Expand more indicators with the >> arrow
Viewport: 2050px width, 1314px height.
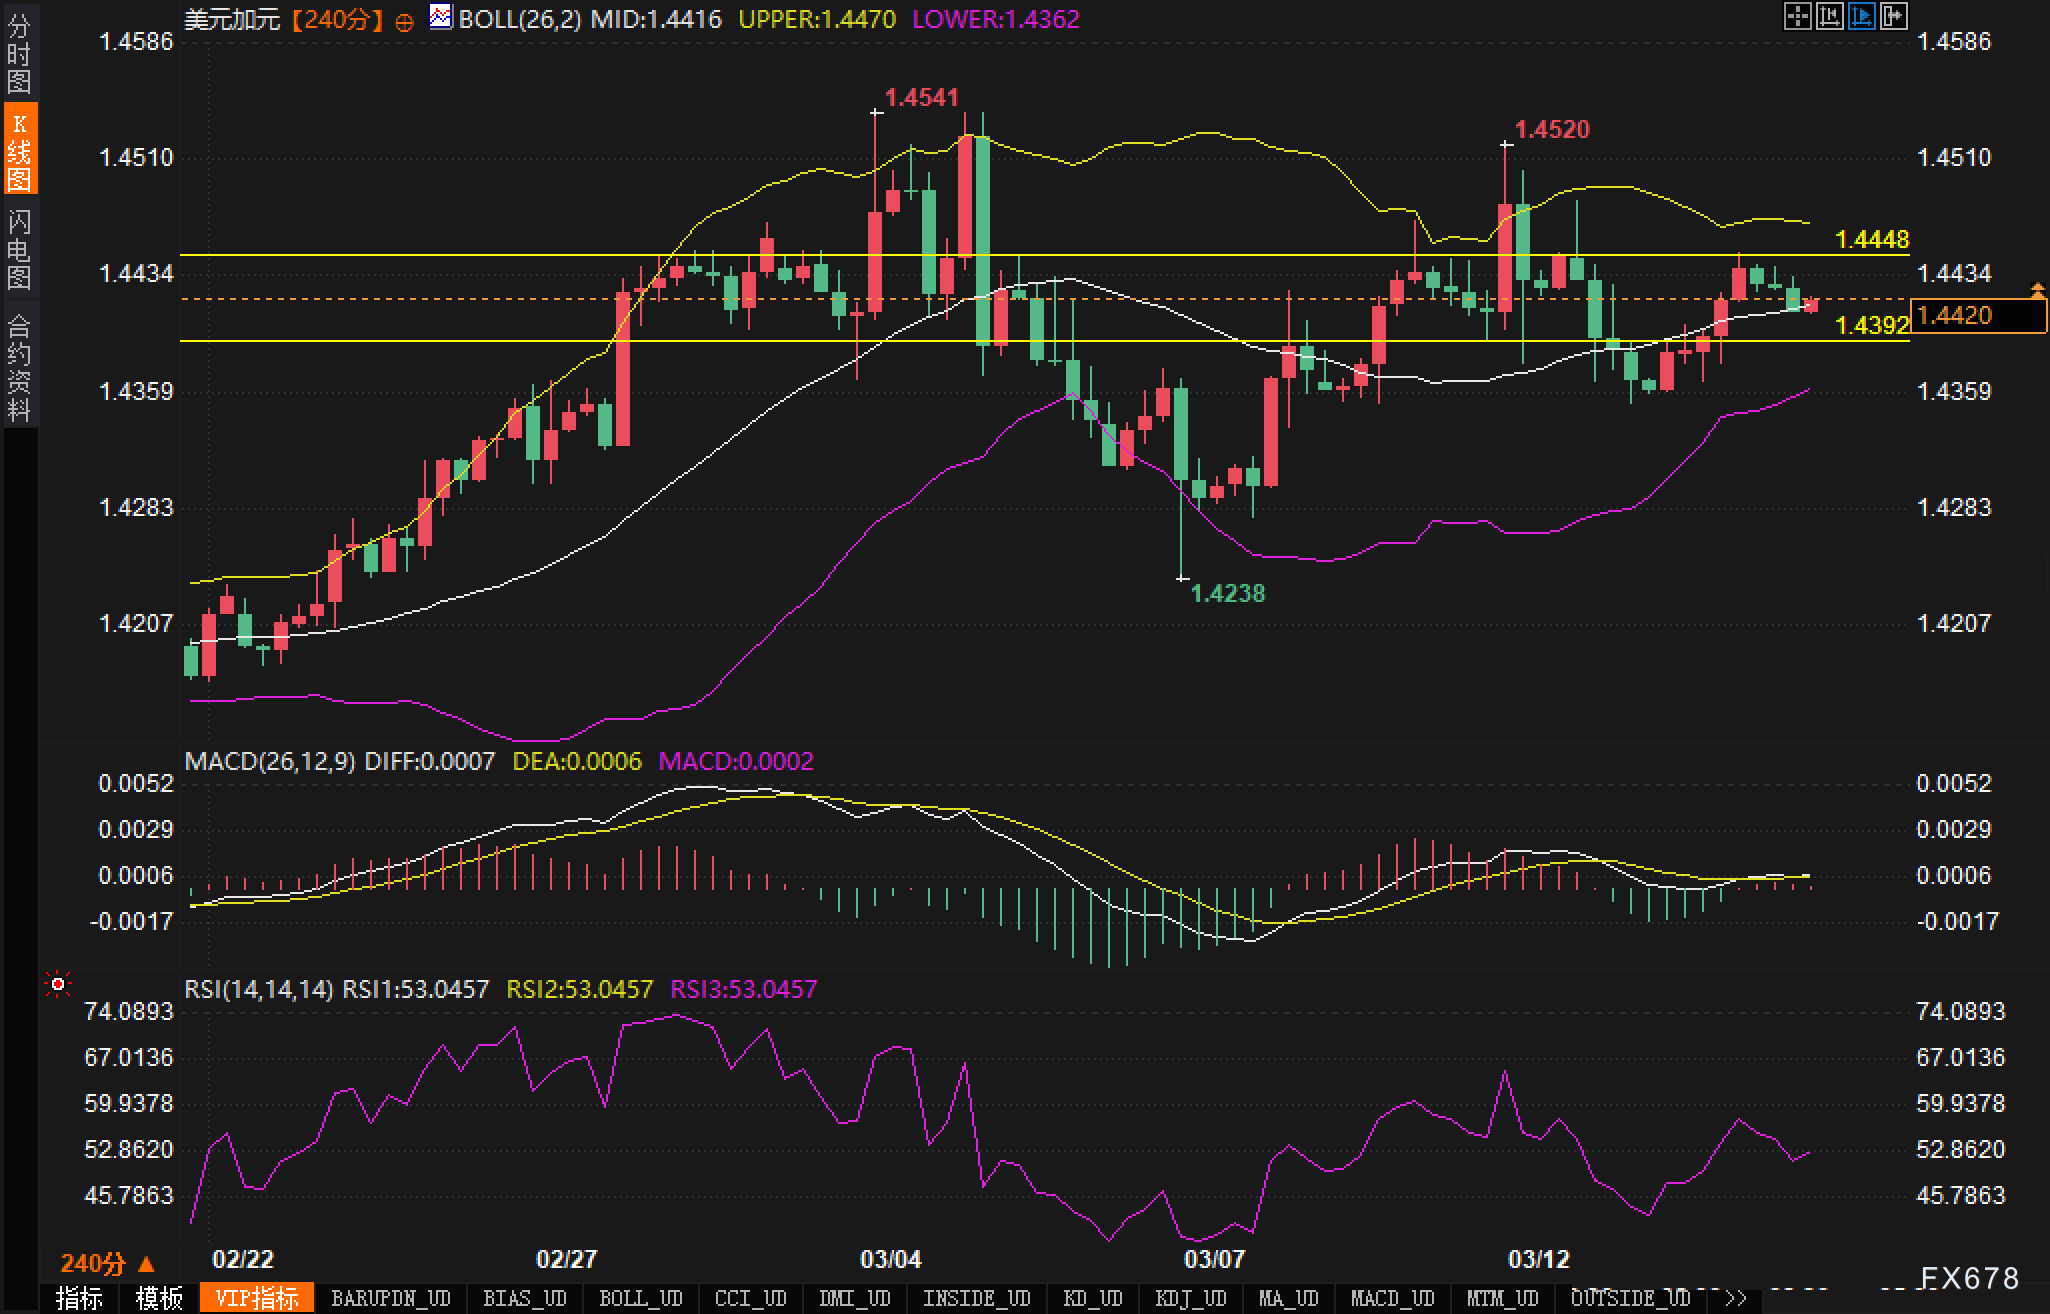coord(1735,1298)
